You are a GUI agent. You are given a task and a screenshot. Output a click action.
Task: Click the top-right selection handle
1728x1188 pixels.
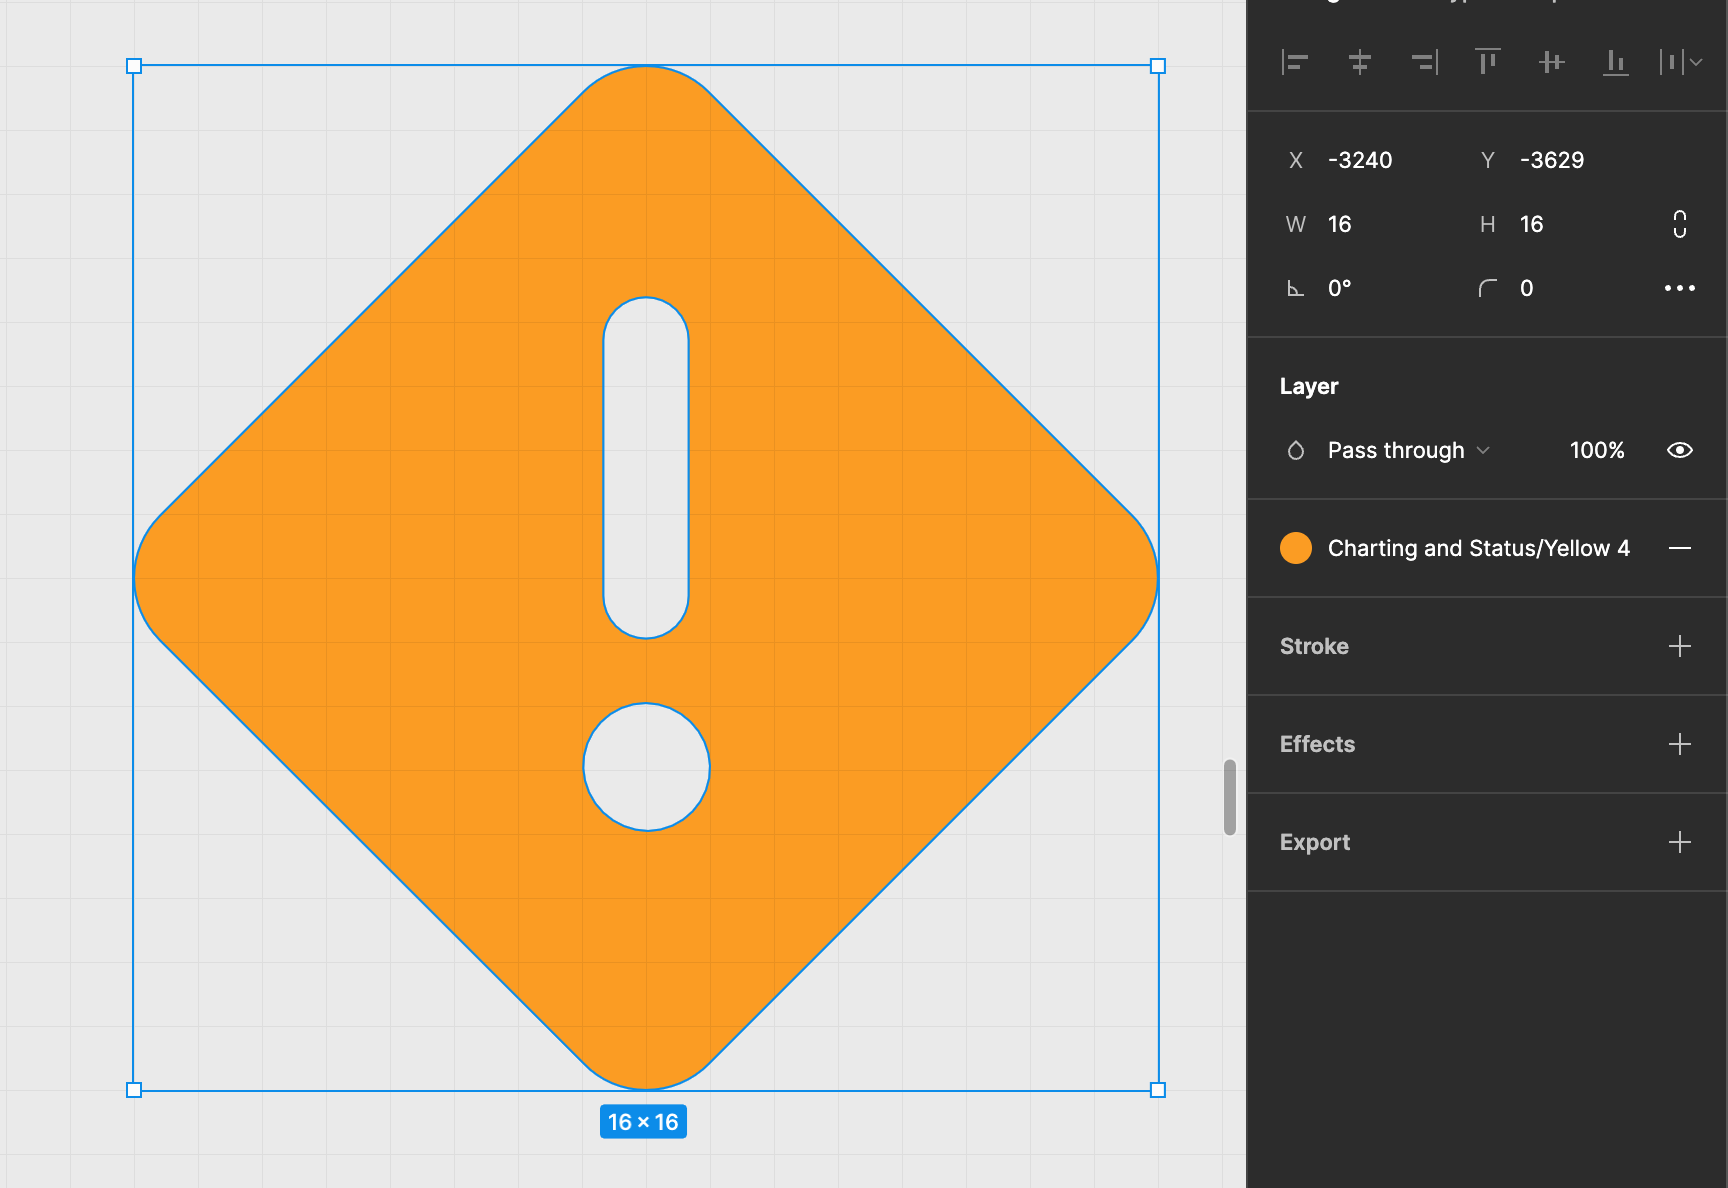1158,66
